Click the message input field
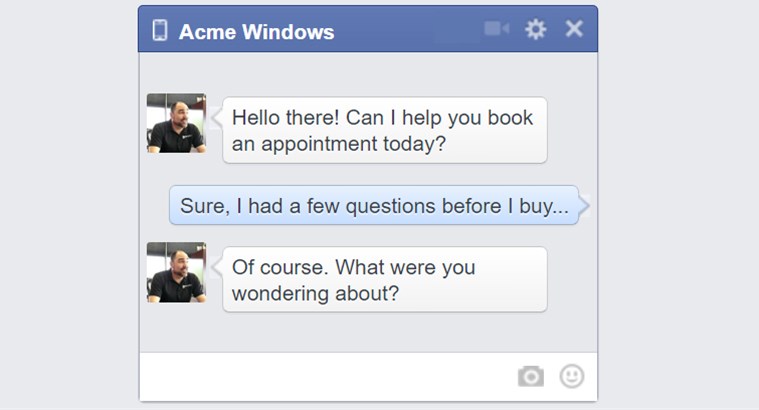 pos(320,376)
